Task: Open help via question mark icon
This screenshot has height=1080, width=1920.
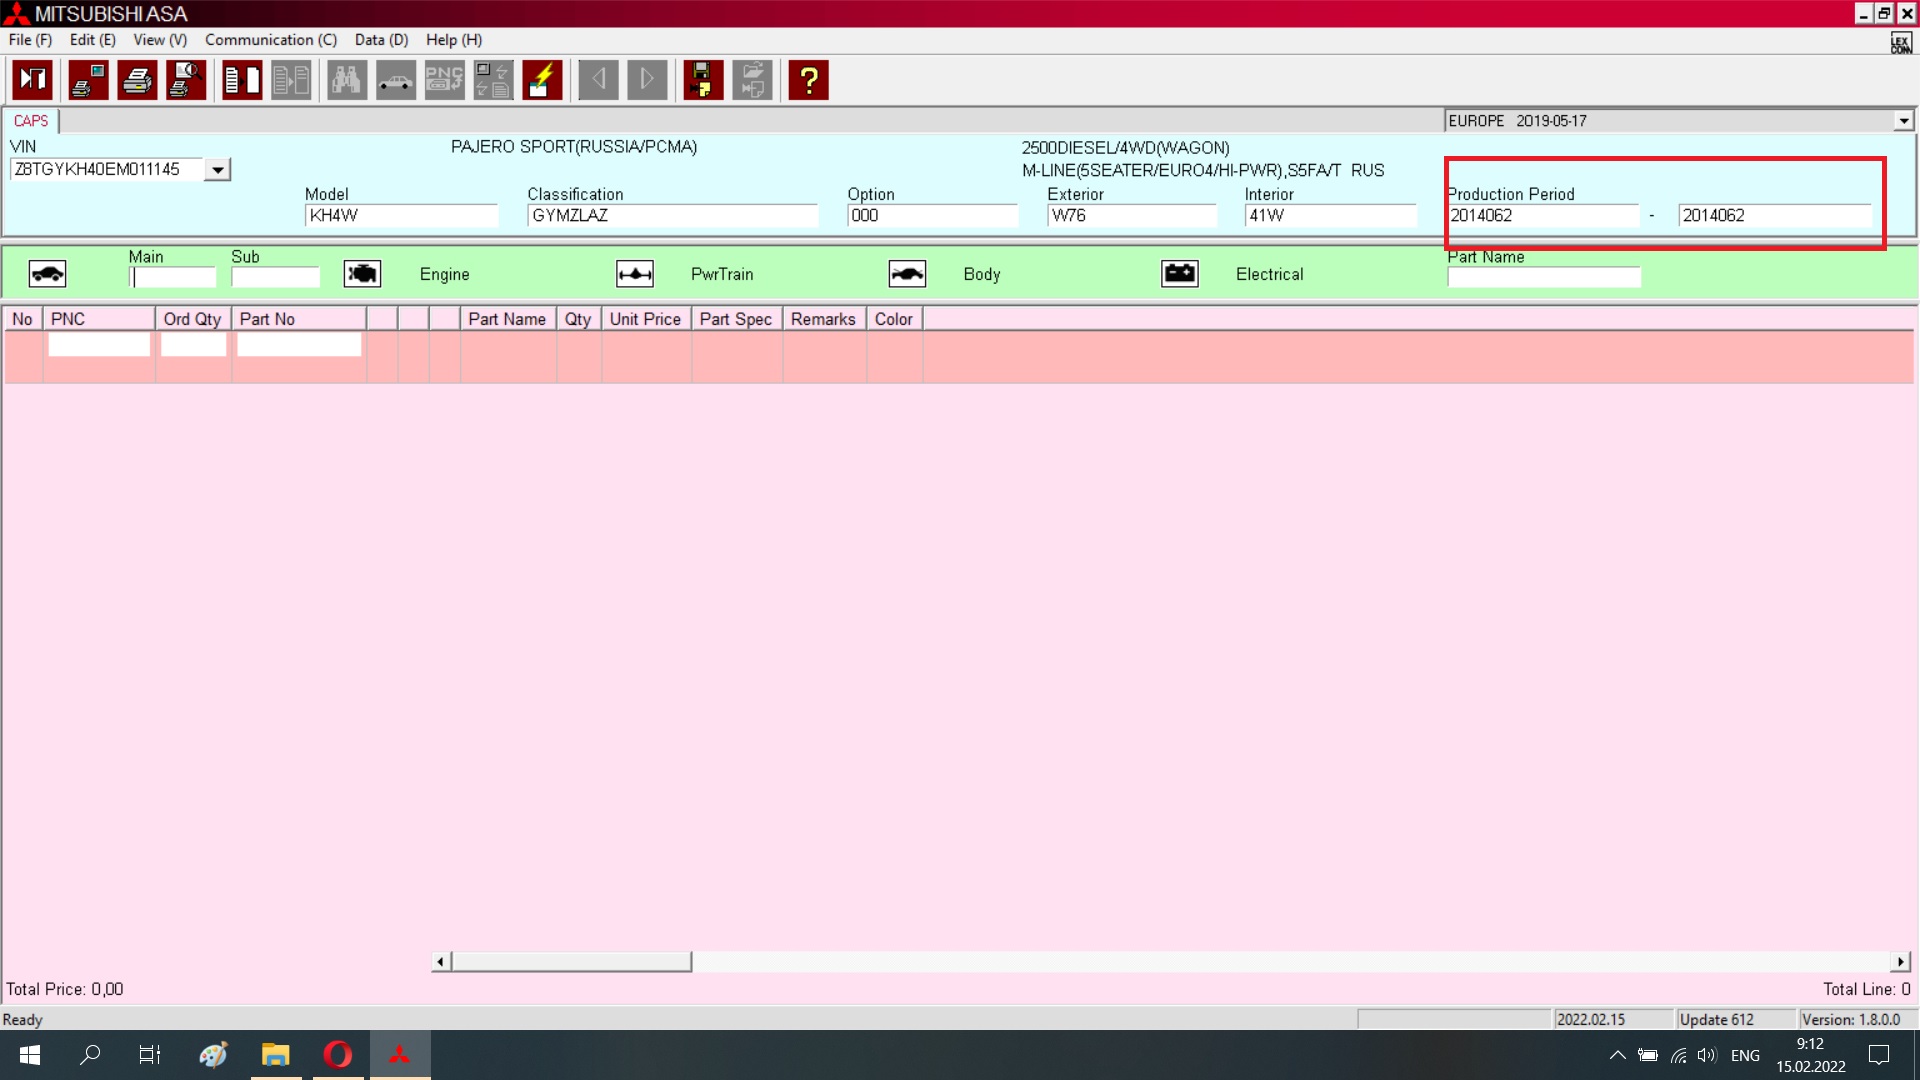Action: [808, 80]
